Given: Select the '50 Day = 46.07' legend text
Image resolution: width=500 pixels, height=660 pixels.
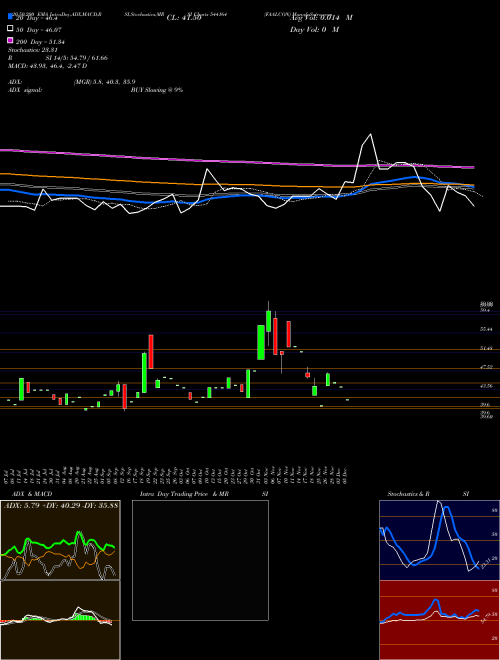Looking at the screenshot, I should [x=38, y=30].
